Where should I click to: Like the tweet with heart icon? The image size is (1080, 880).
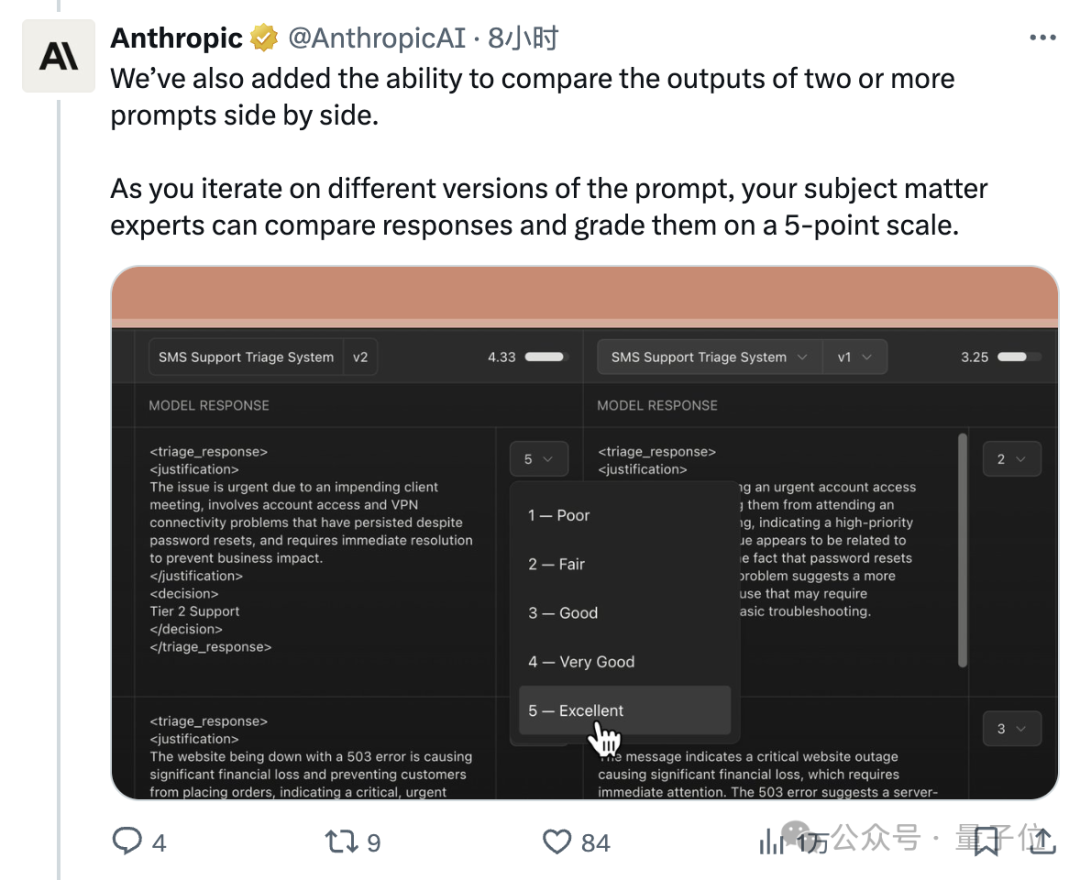[557, 841]
